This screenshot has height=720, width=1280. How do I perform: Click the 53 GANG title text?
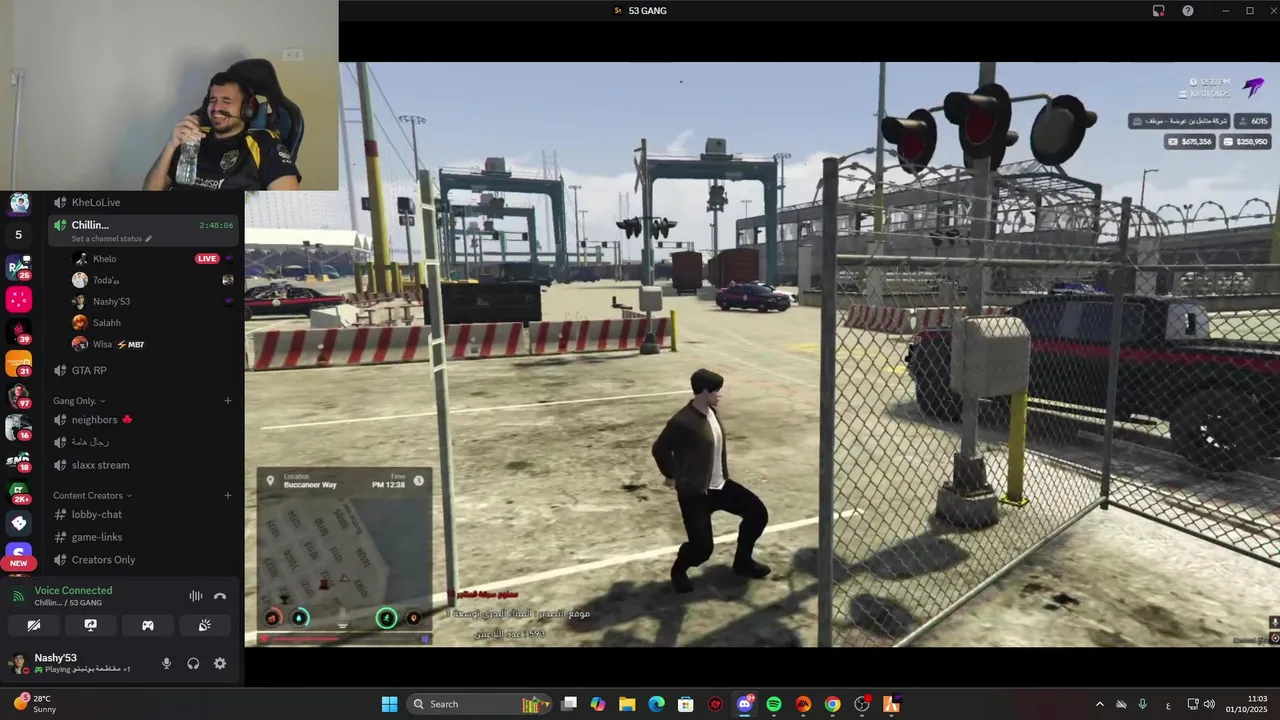[x=647, y=11]
